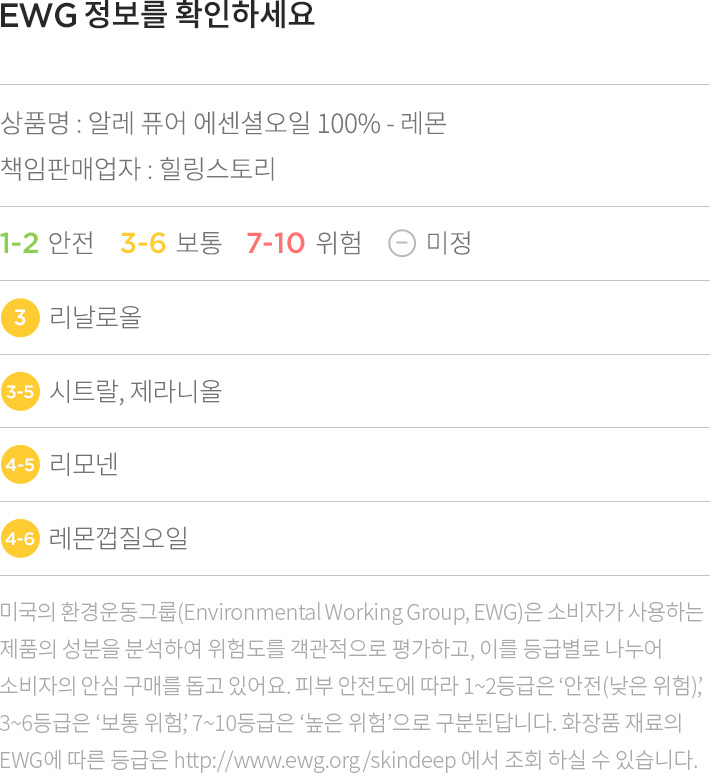Select the 시트랄, 제라니올 ingredient row

click(x=355, y=391)
